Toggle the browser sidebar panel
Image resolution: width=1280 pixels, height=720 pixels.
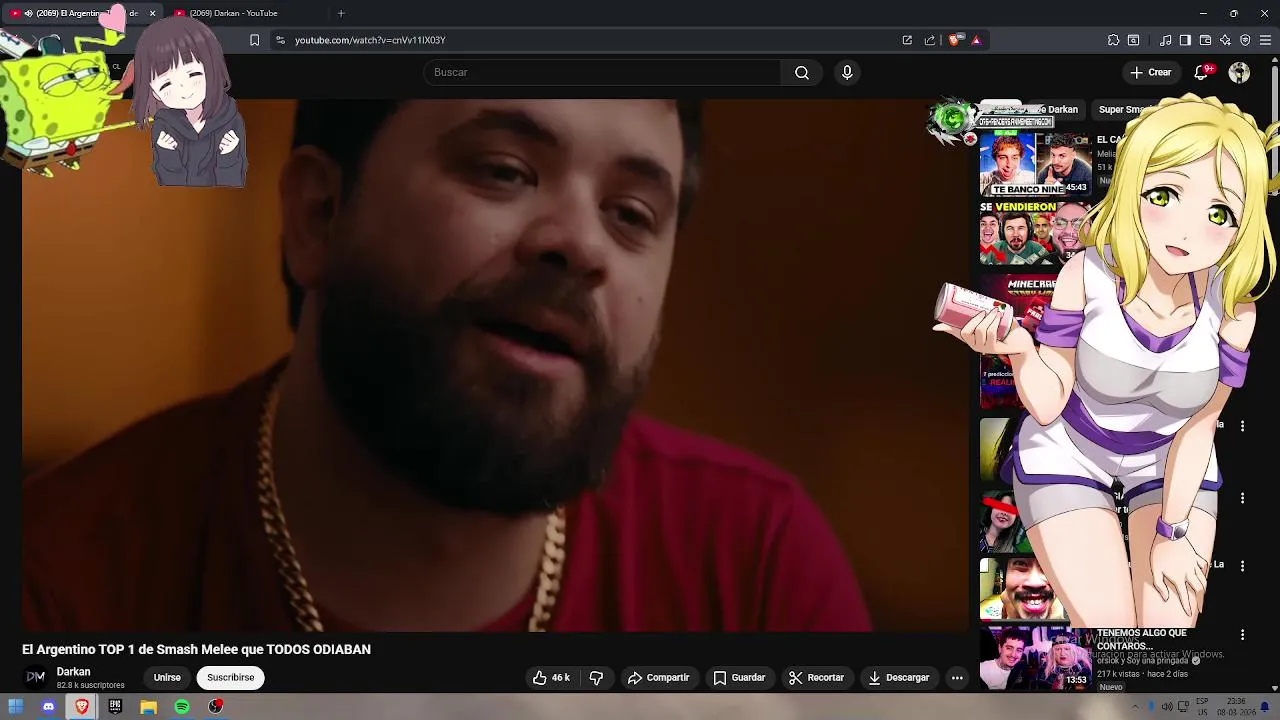1185,40
